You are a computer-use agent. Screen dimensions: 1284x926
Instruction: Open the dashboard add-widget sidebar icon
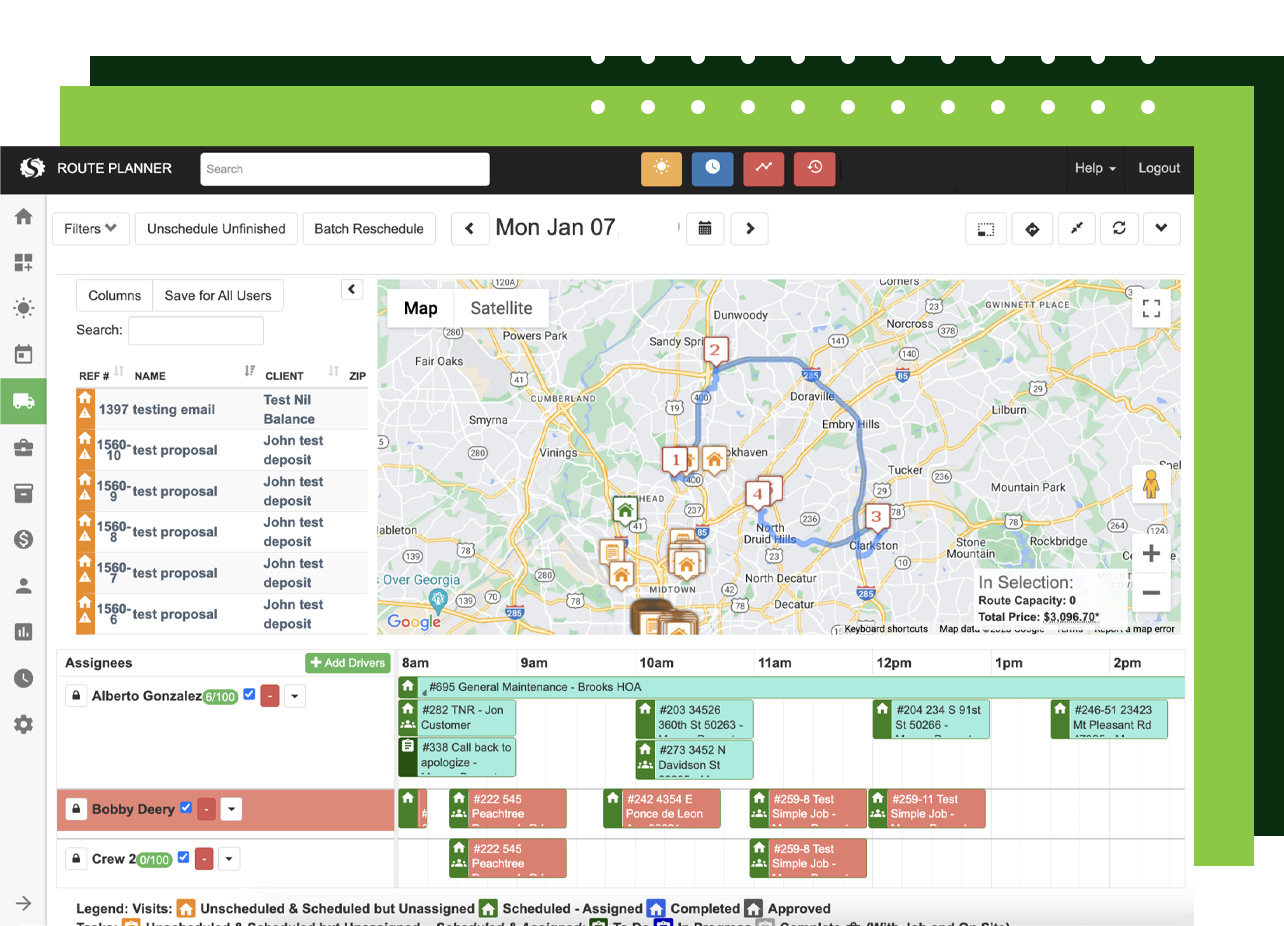23,263
